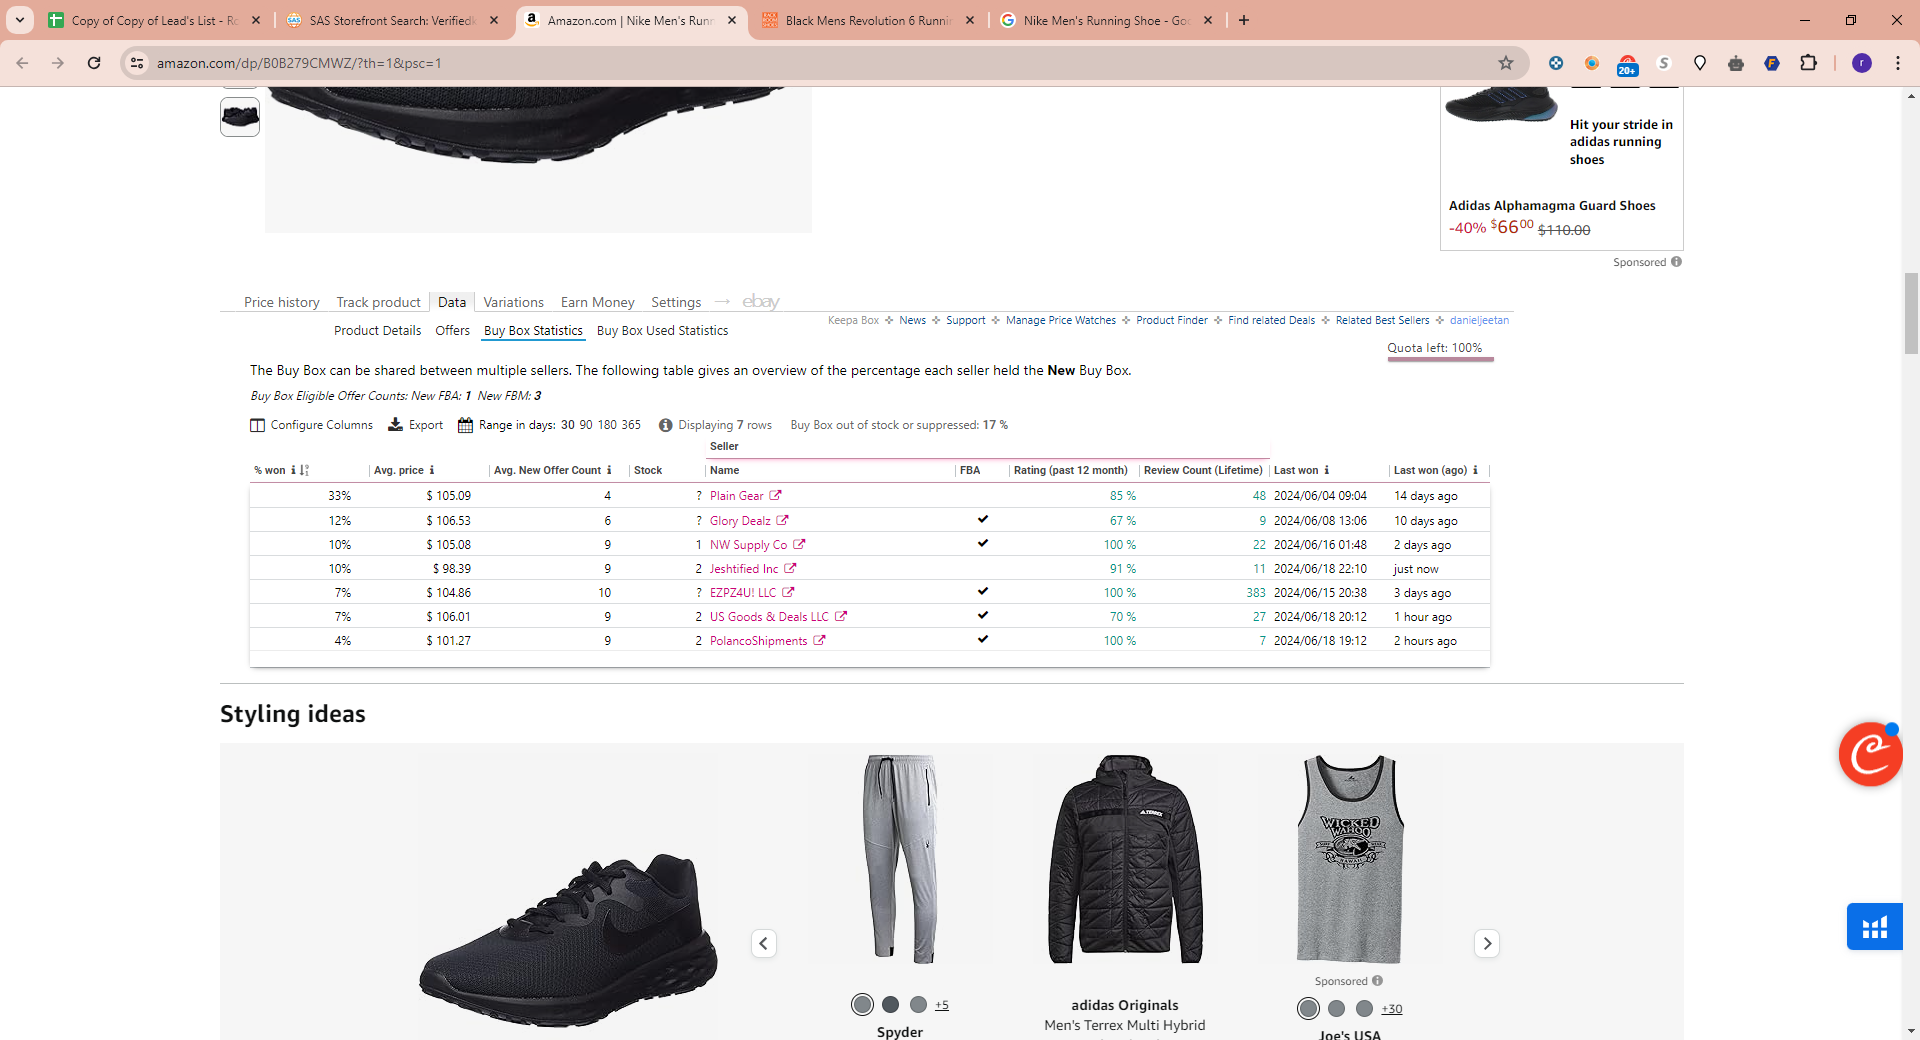This screenshot has width=1920, height=1040.
Task: Click Configure Columns
Action: [x=311, y=425]
